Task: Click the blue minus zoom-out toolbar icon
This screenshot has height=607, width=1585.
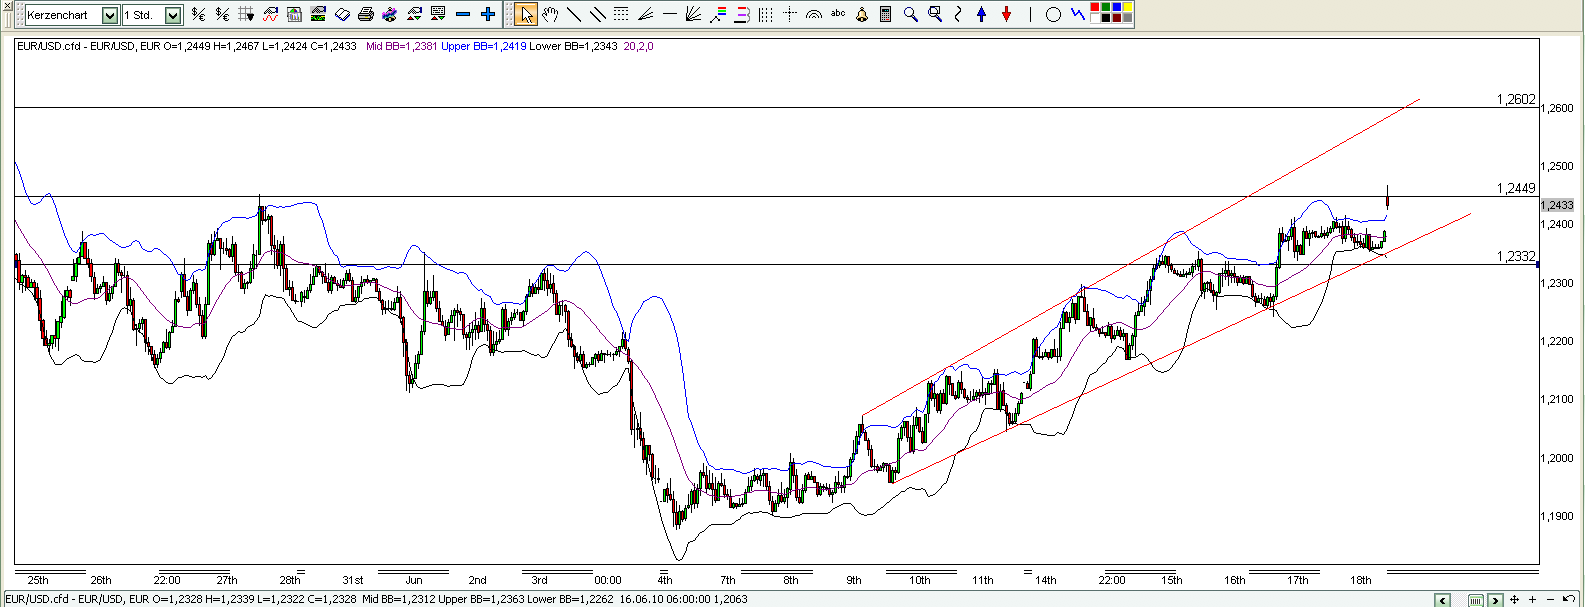Action: [463, 14]
